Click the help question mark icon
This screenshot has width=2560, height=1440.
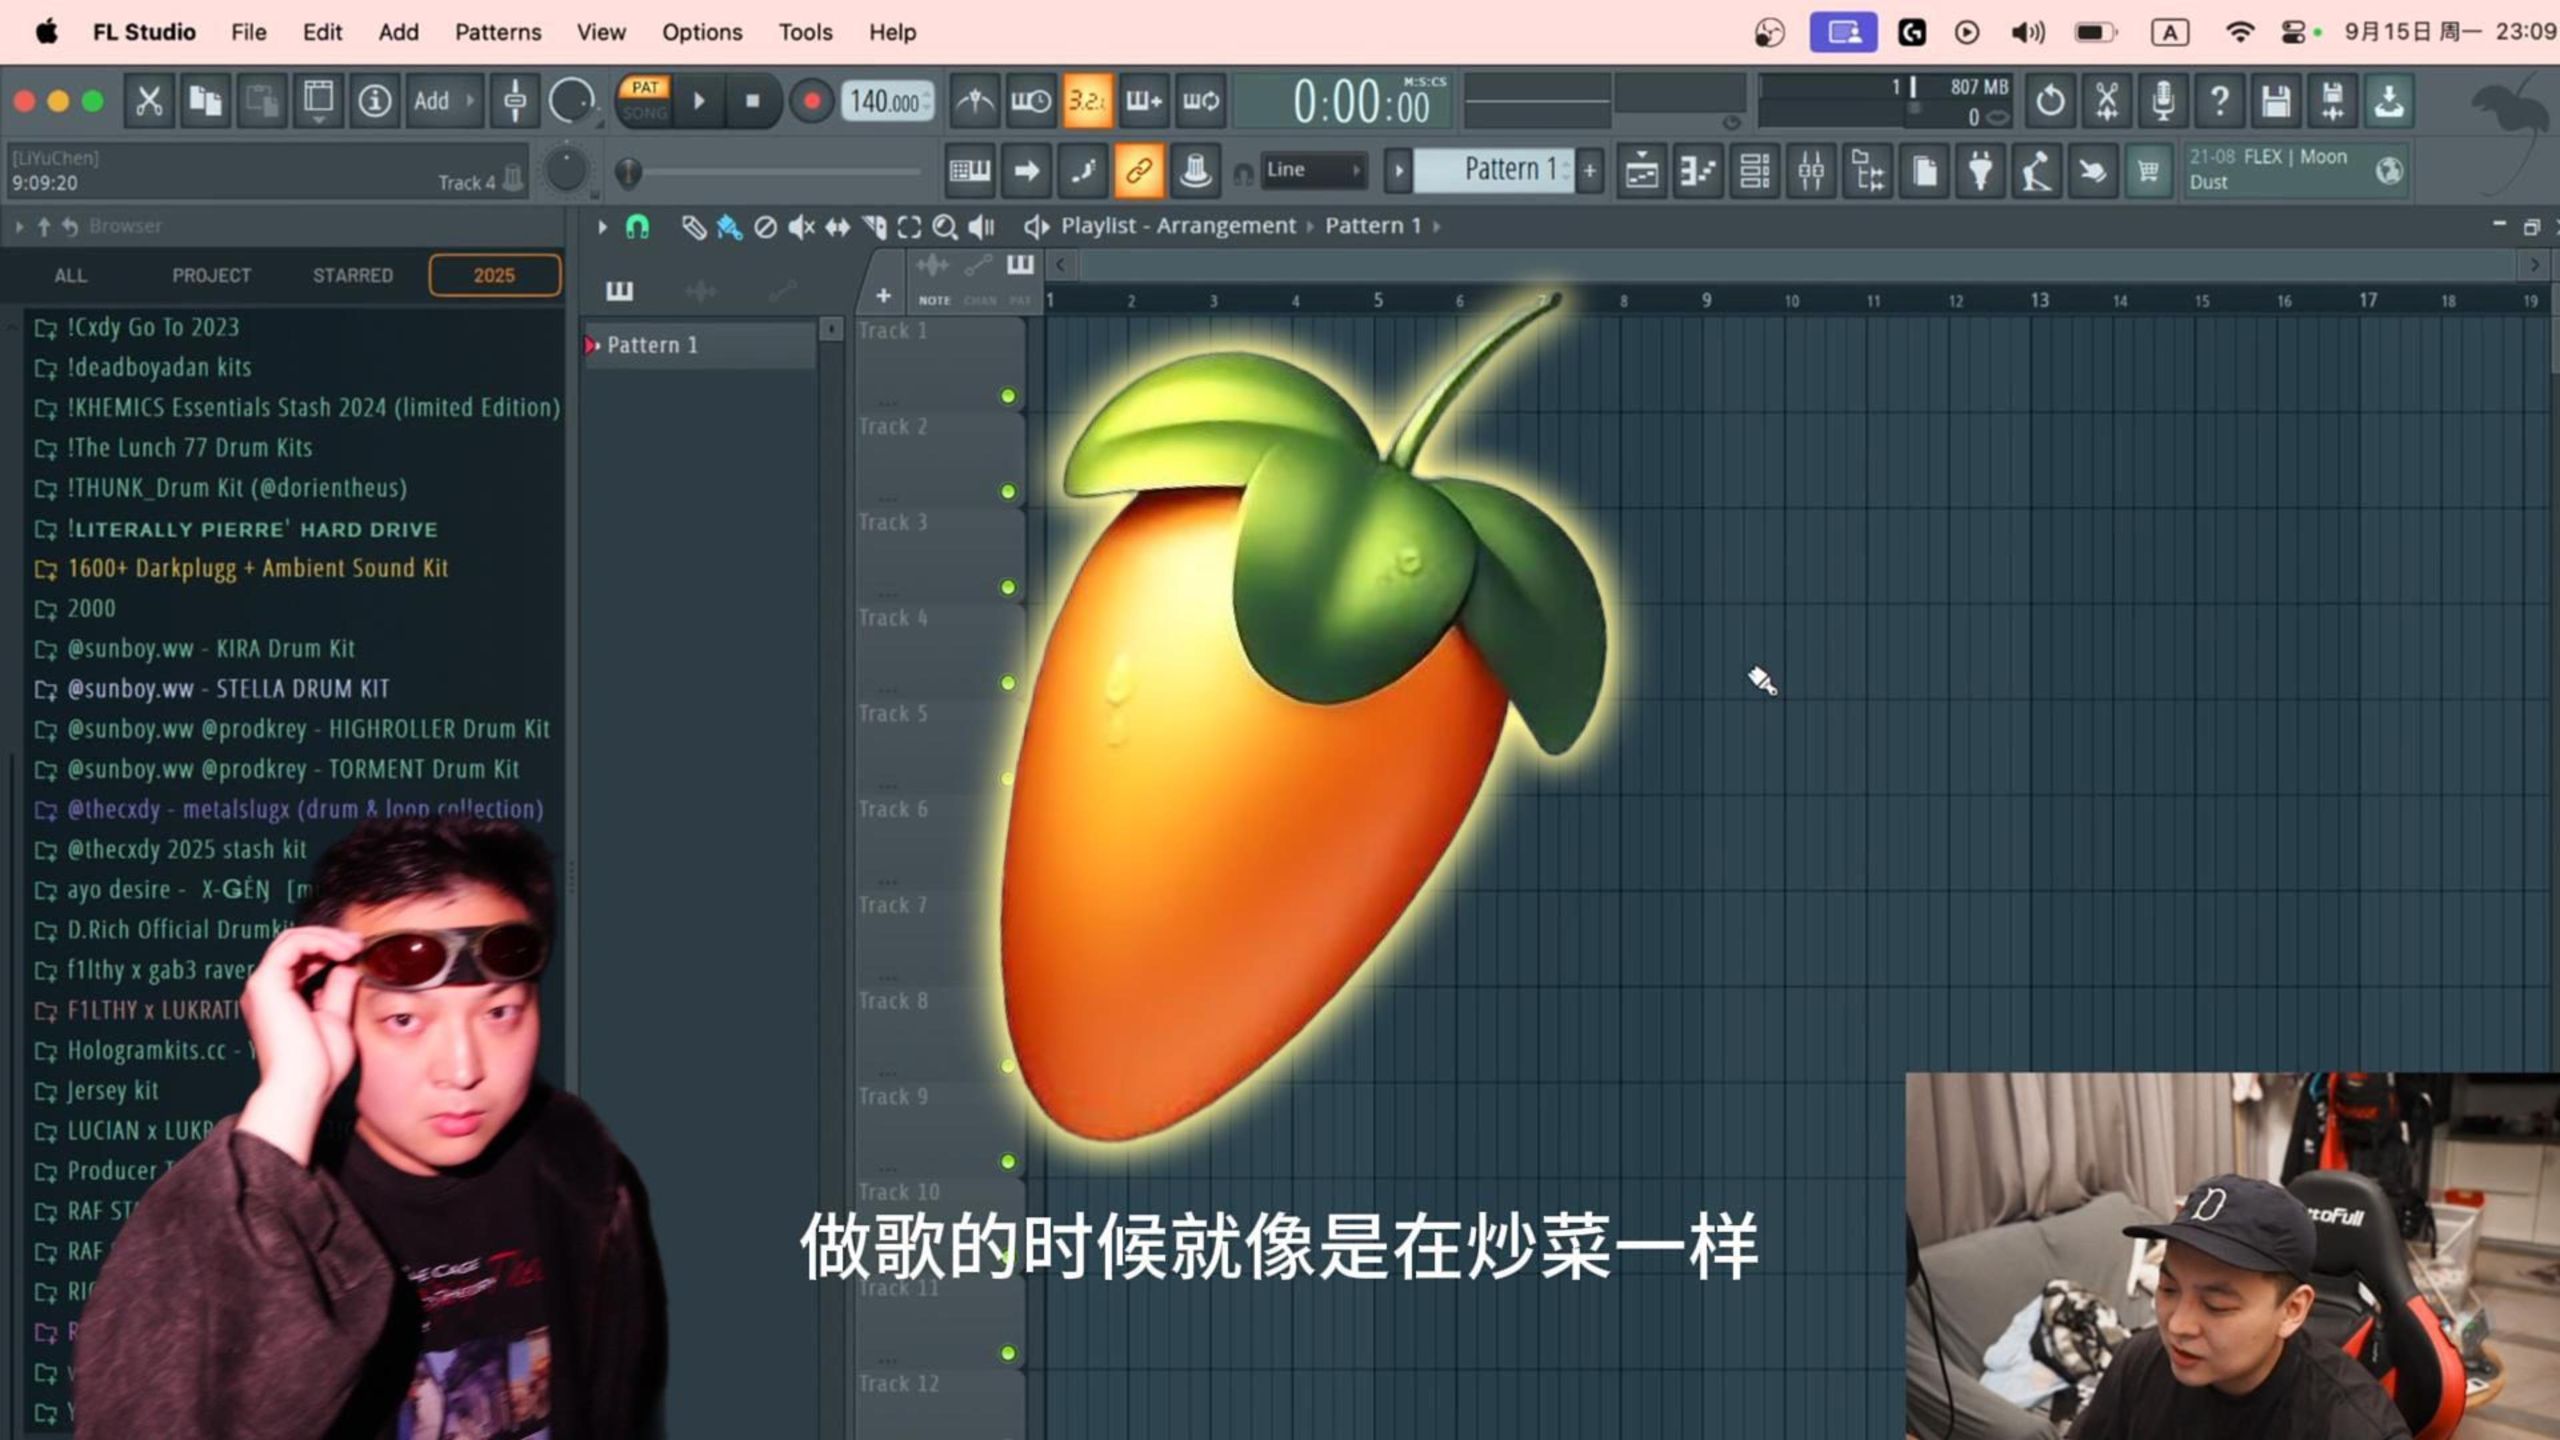(x=2219, y=101)
